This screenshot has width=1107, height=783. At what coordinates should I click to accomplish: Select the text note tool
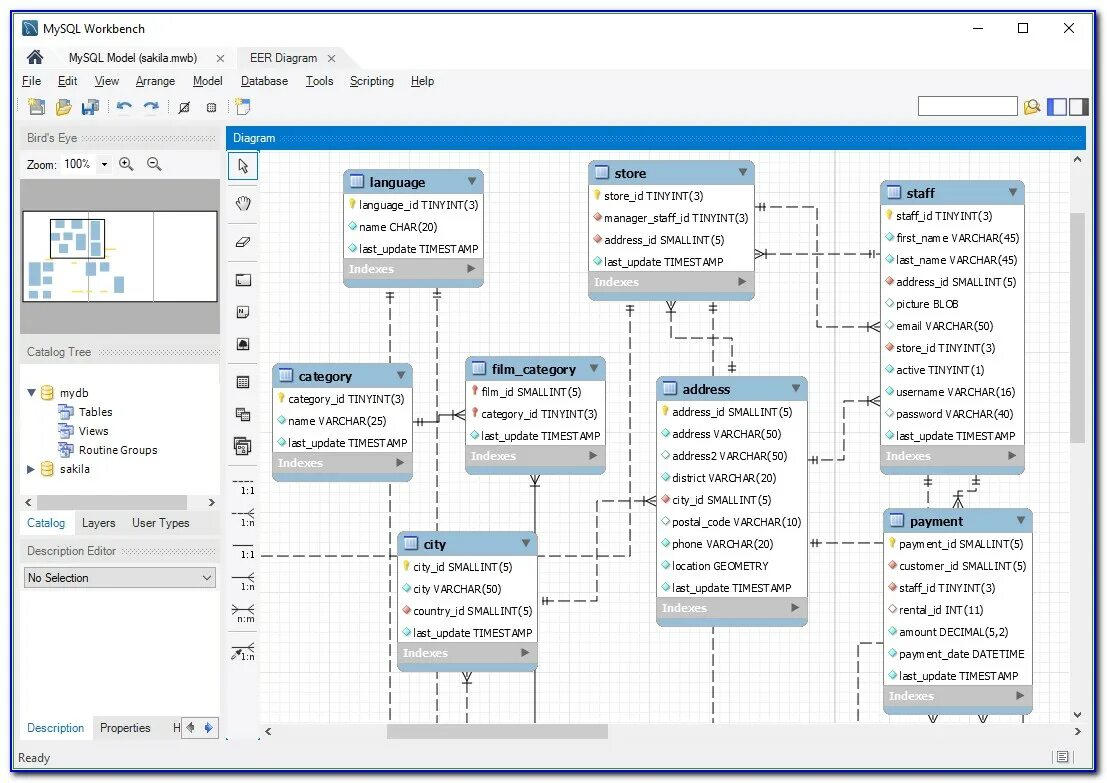point(243,312)
